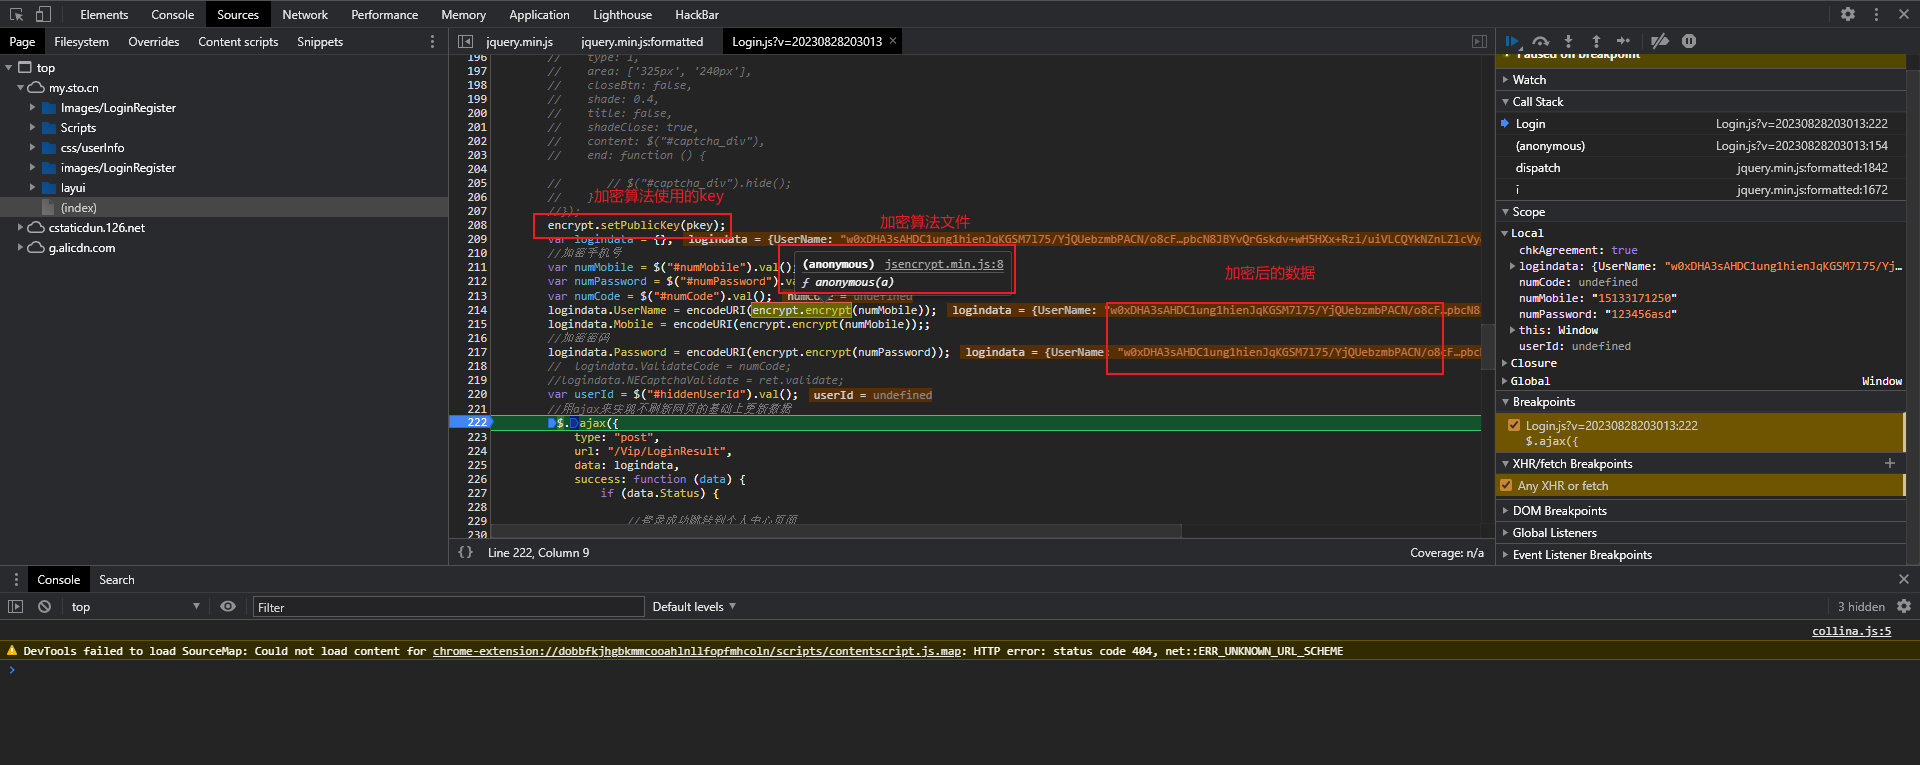Open collina.js:5 source link
This screenshot has width=1920, height=765.
(1851, 631)
